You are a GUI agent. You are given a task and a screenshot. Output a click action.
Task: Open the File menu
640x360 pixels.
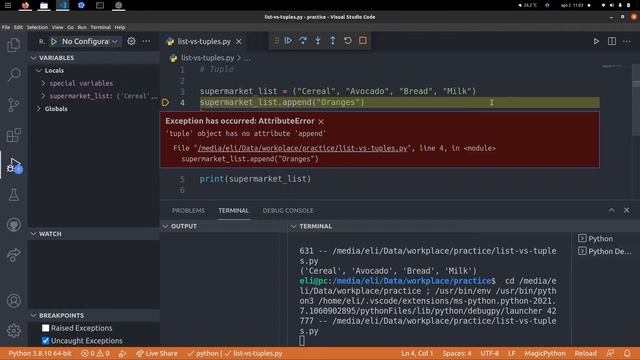pyautogui.click(x=6, y=27)
